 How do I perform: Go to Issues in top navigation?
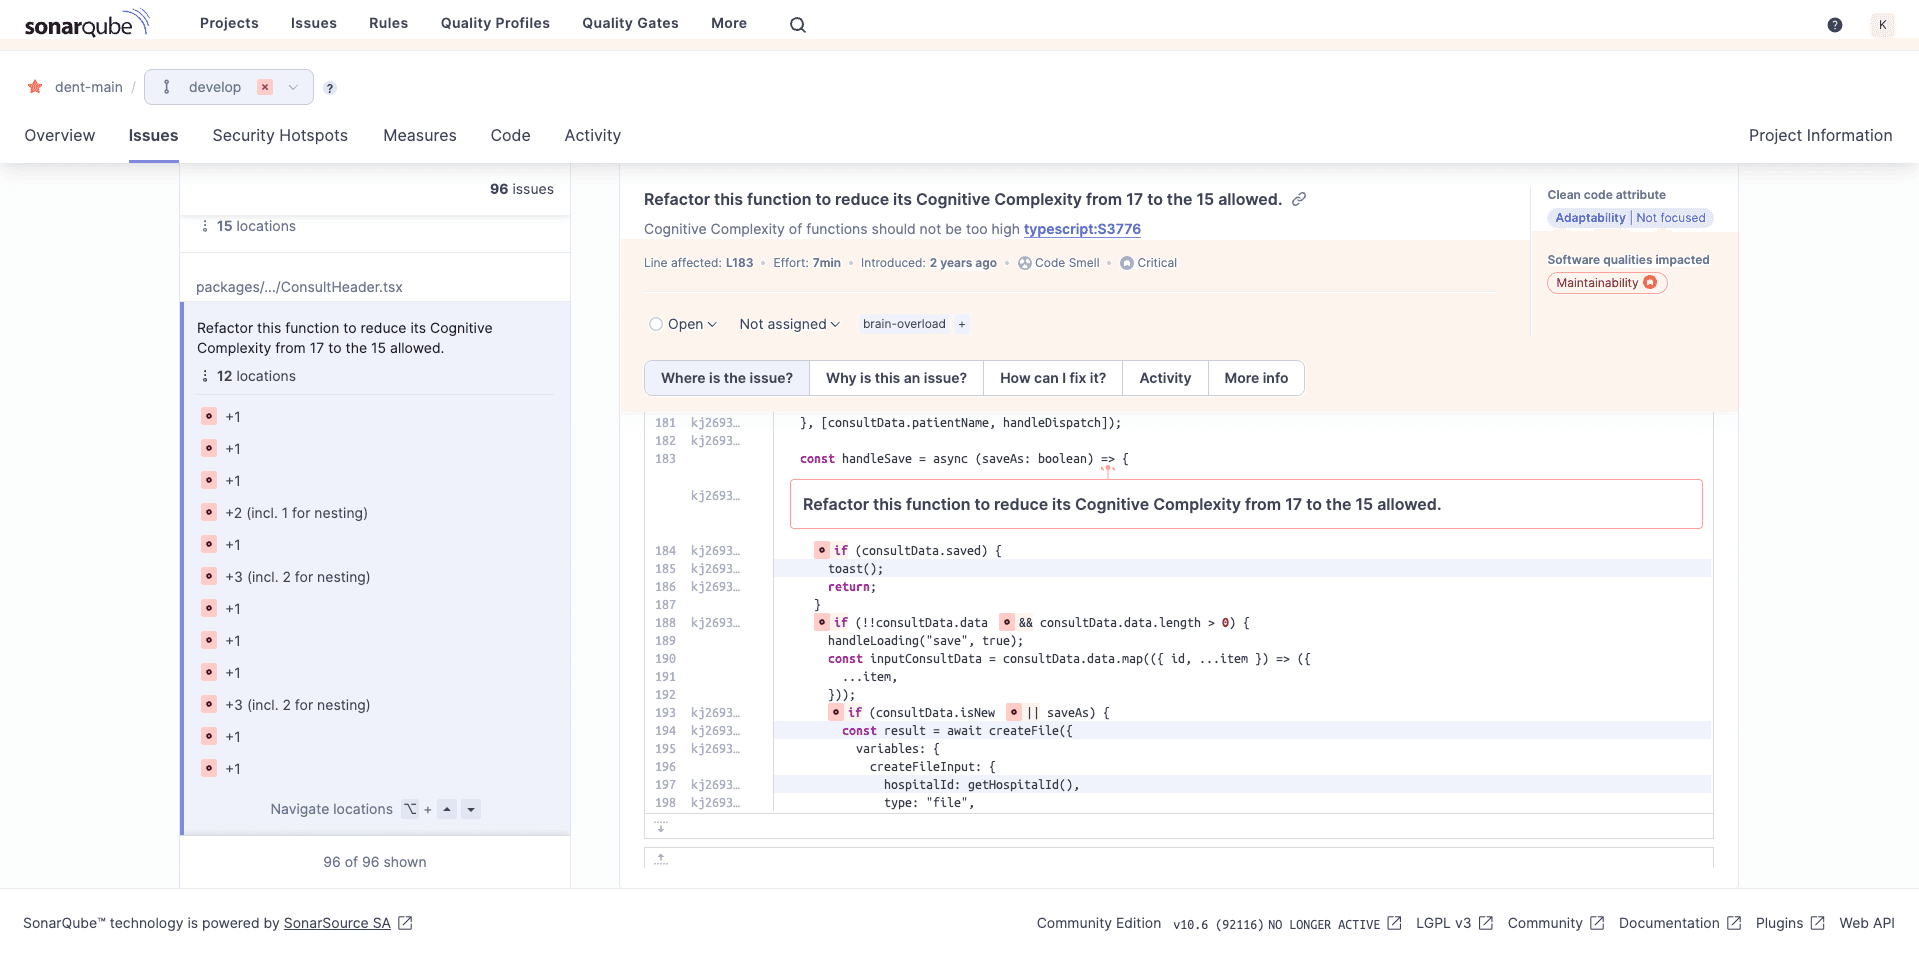314,23
